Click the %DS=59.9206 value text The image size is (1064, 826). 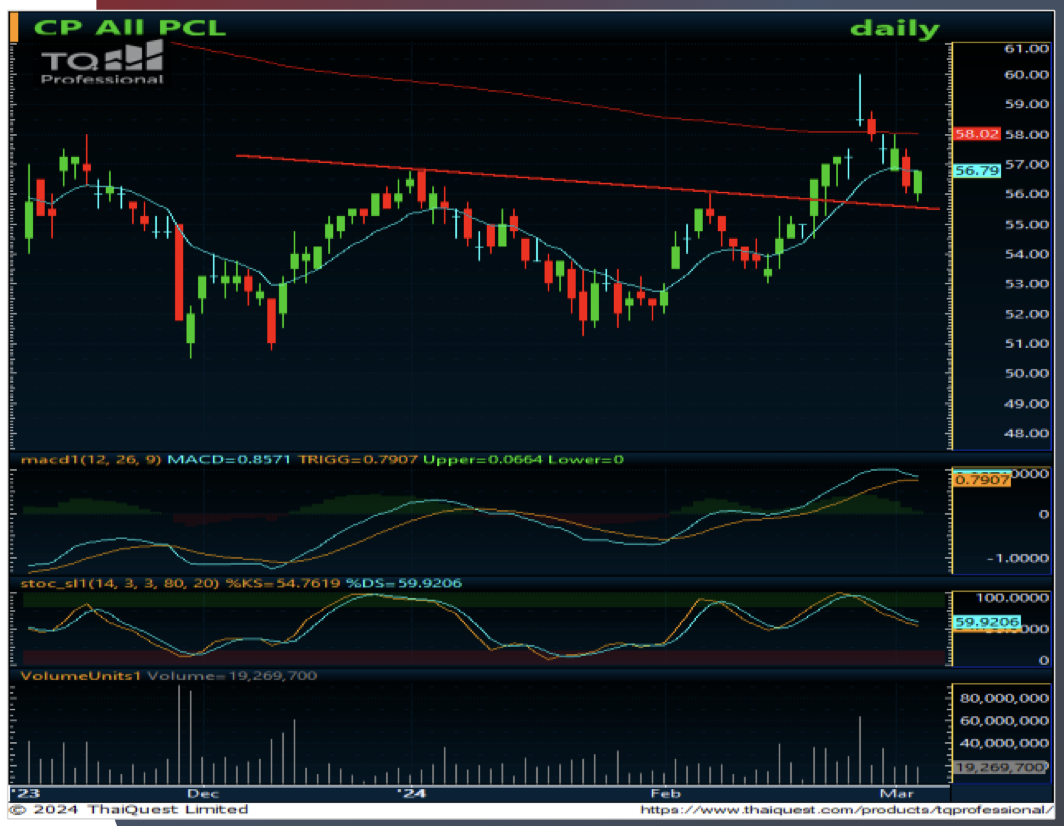(x=404, y=584)
